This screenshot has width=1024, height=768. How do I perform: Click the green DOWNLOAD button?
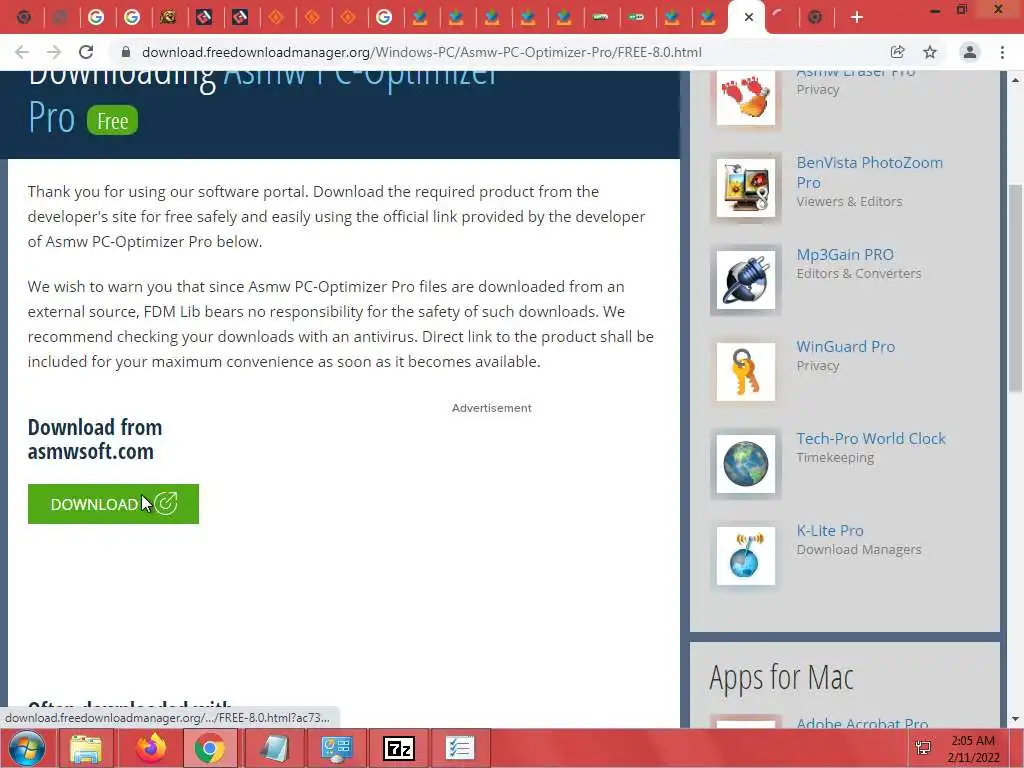[113, 504]
